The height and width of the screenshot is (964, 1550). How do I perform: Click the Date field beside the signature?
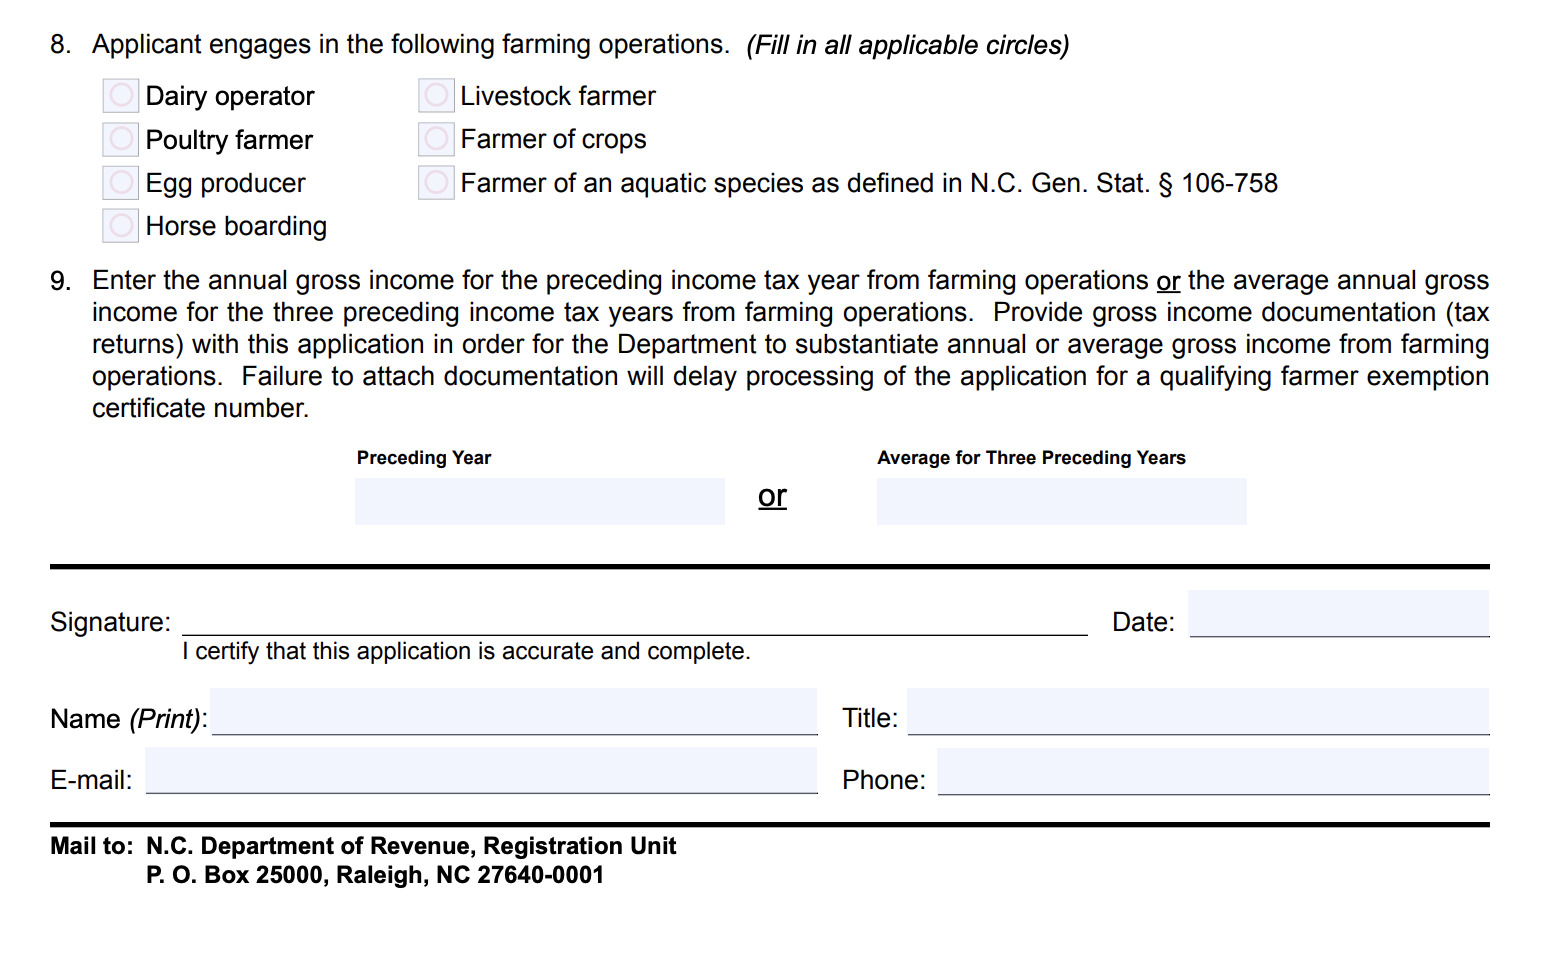1338,614
